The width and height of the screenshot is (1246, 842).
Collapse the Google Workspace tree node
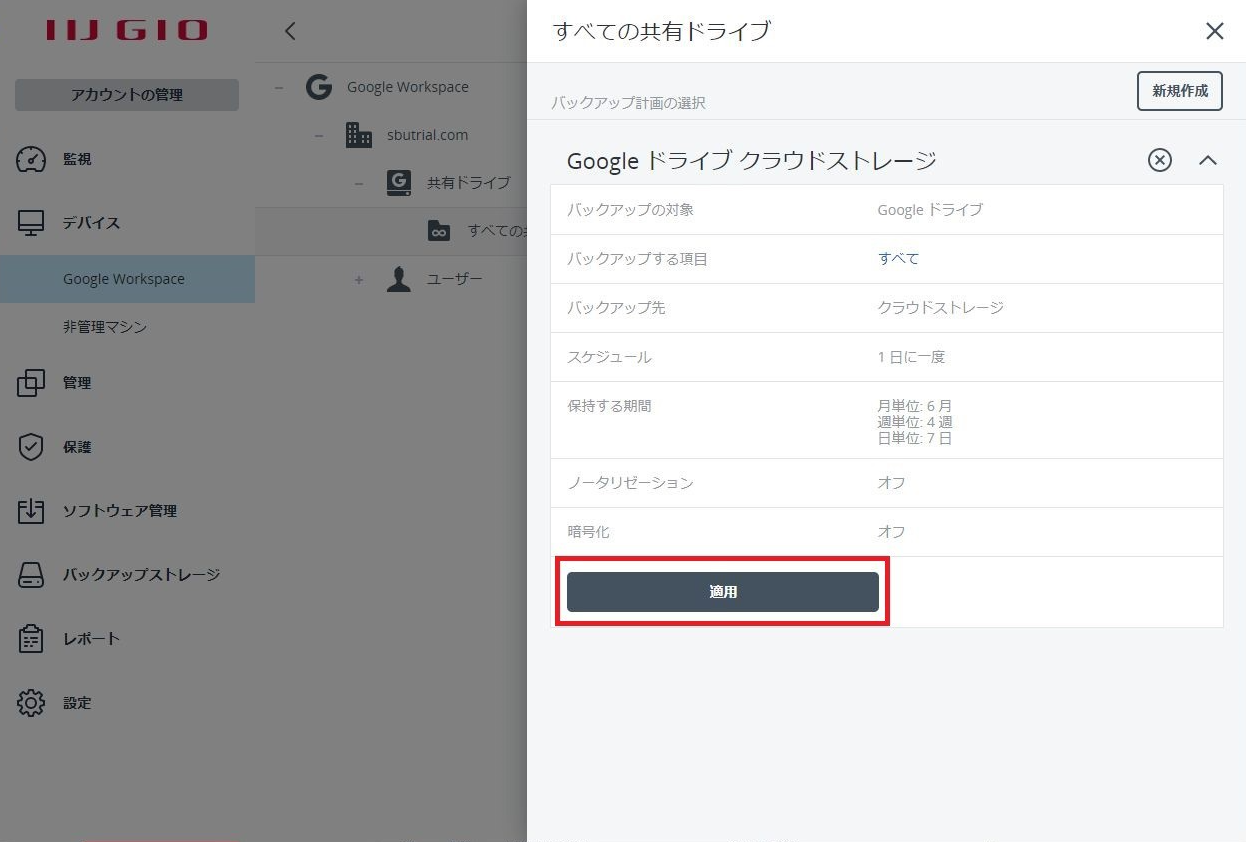coord(279,87)
